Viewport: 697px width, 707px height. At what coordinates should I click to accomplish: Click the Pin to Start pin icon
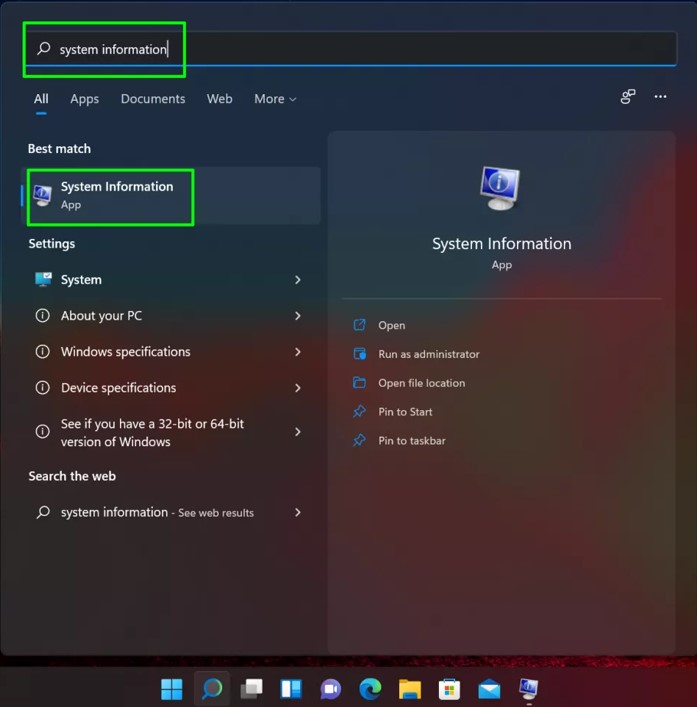pyautogui.click(x=359, y=411)
